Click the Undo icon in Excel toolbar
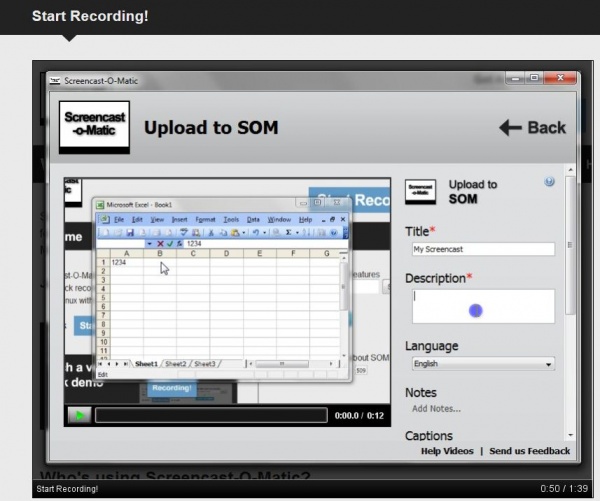This screenshot has width=600, height=501. tap(256, 232)
